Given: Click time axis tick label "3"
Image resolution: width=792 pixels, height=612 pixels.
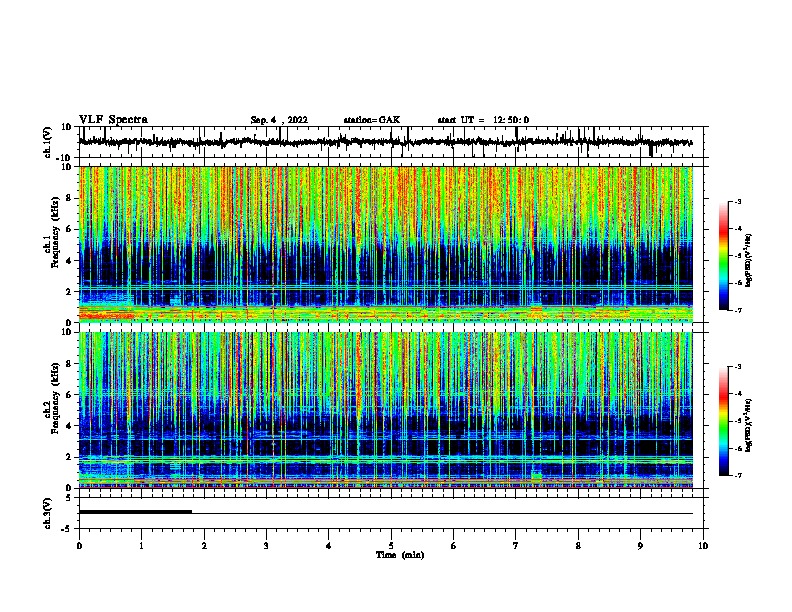Looking at the screenshot, I should coord(266,546).
